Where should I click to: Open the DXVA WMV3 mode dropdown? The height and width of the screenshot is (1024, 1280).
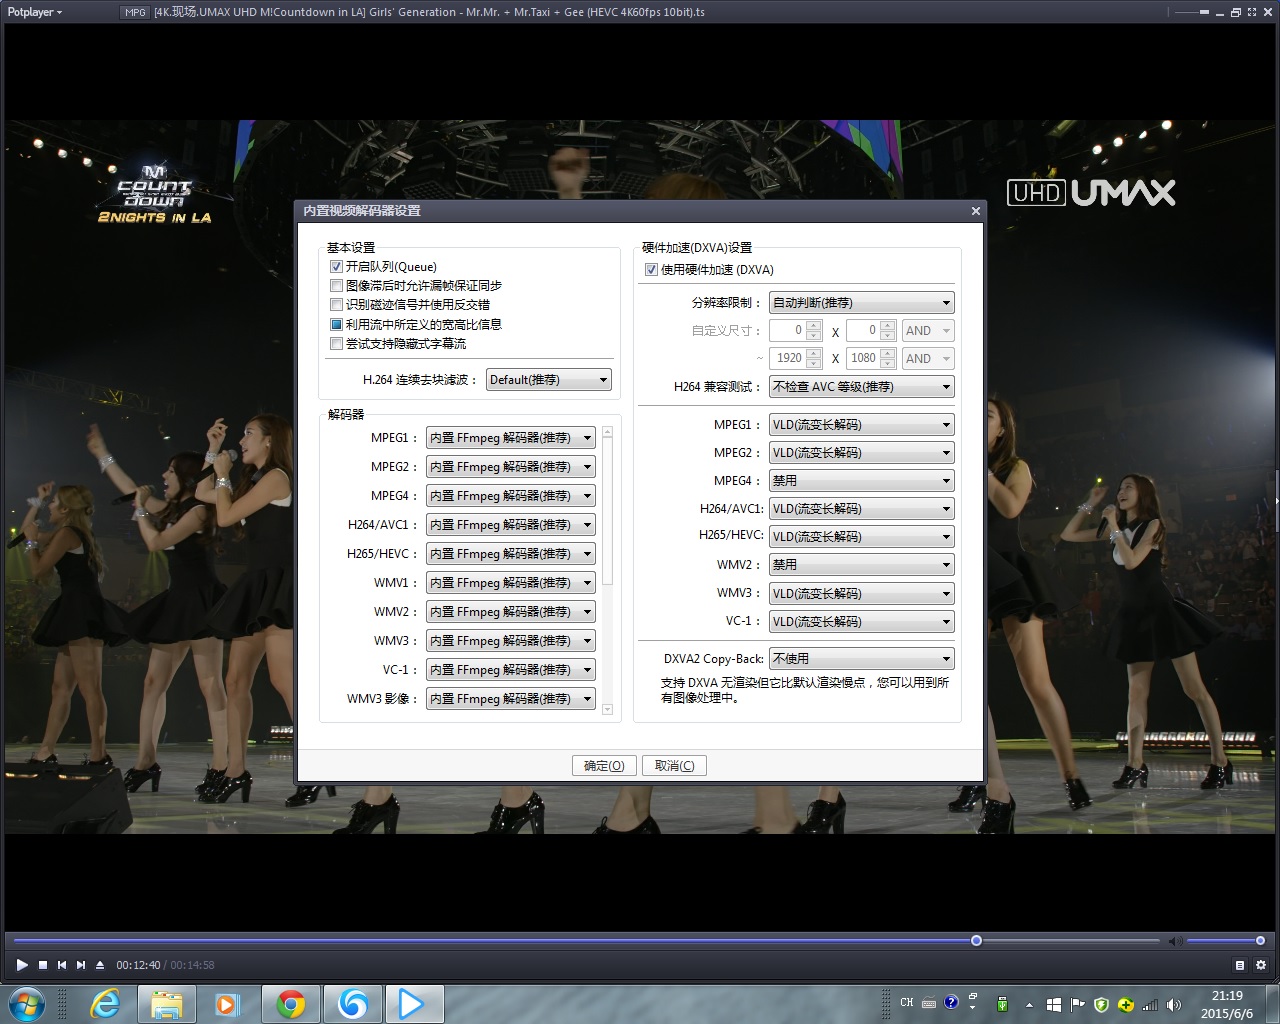(862, 594)
